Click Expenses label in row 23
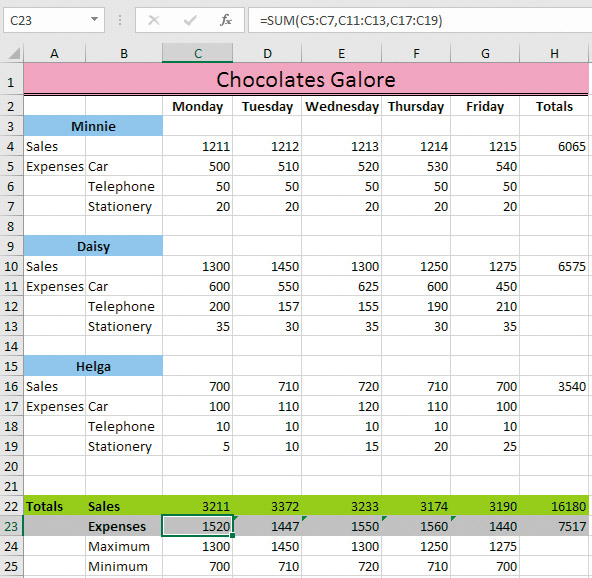 [117, 526]
